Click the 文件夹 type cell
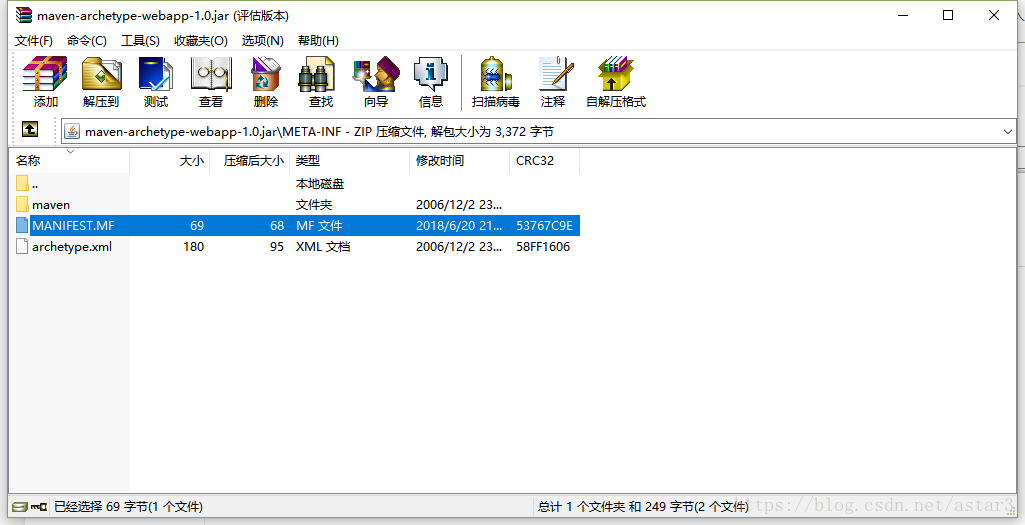The height and width of the screenshot is (525, 1025). pos(314,205)
